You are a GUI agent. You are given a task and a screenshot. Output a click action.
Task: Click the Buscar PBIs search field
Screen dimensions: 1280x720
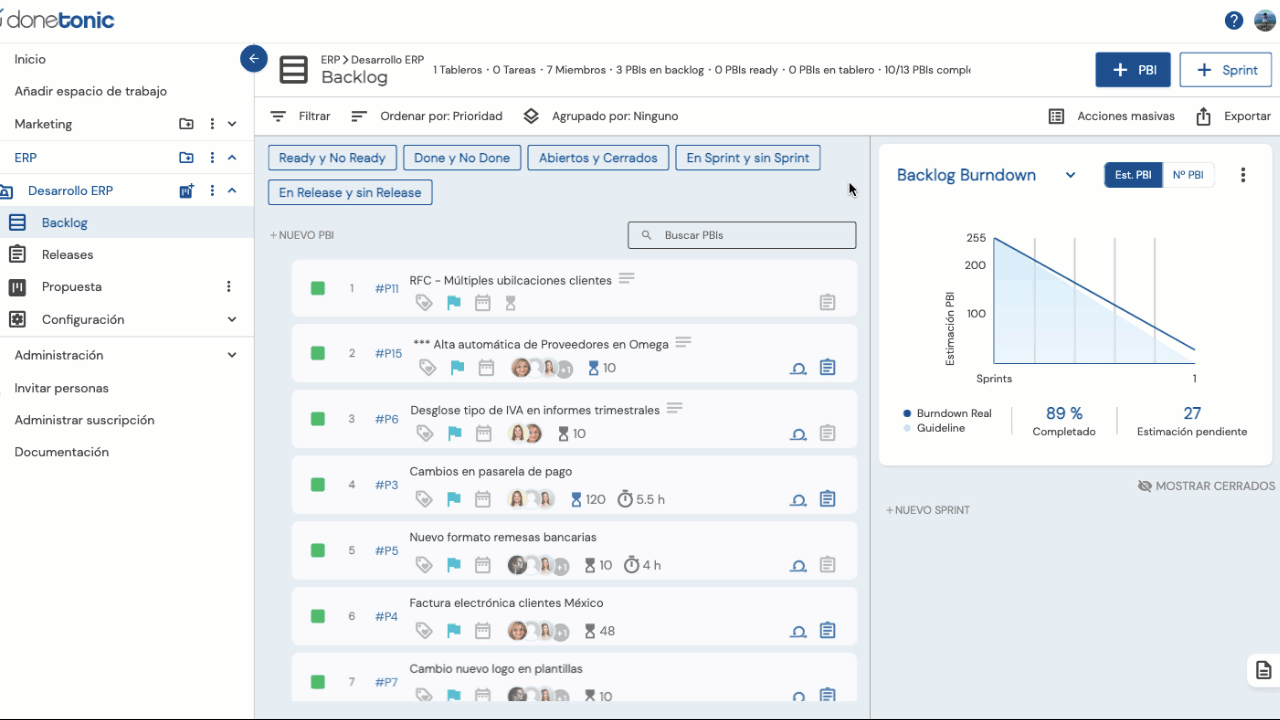click(x=742, y=235)
